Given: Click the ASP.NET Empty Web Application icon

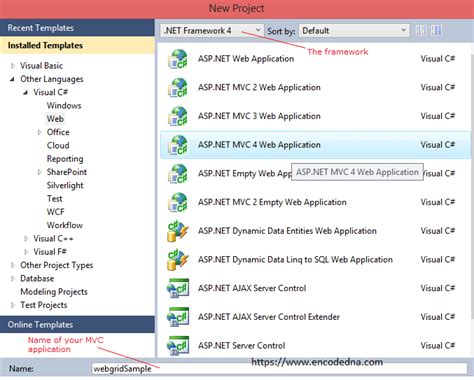Looking at the screenshot, I should [178, 174].
